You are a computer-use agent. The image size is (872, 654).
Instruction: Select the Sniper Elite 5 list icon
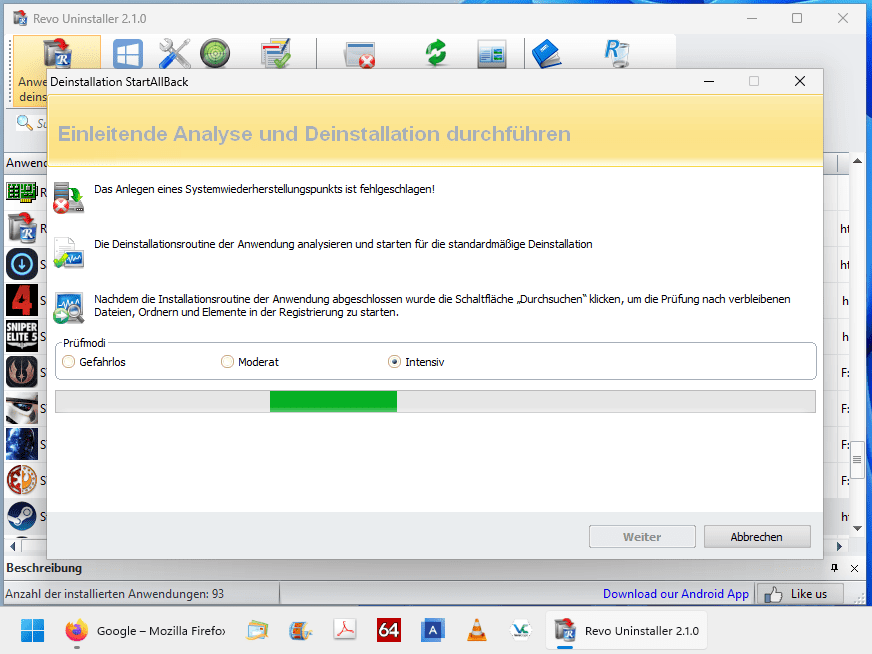tap(22, 336)
